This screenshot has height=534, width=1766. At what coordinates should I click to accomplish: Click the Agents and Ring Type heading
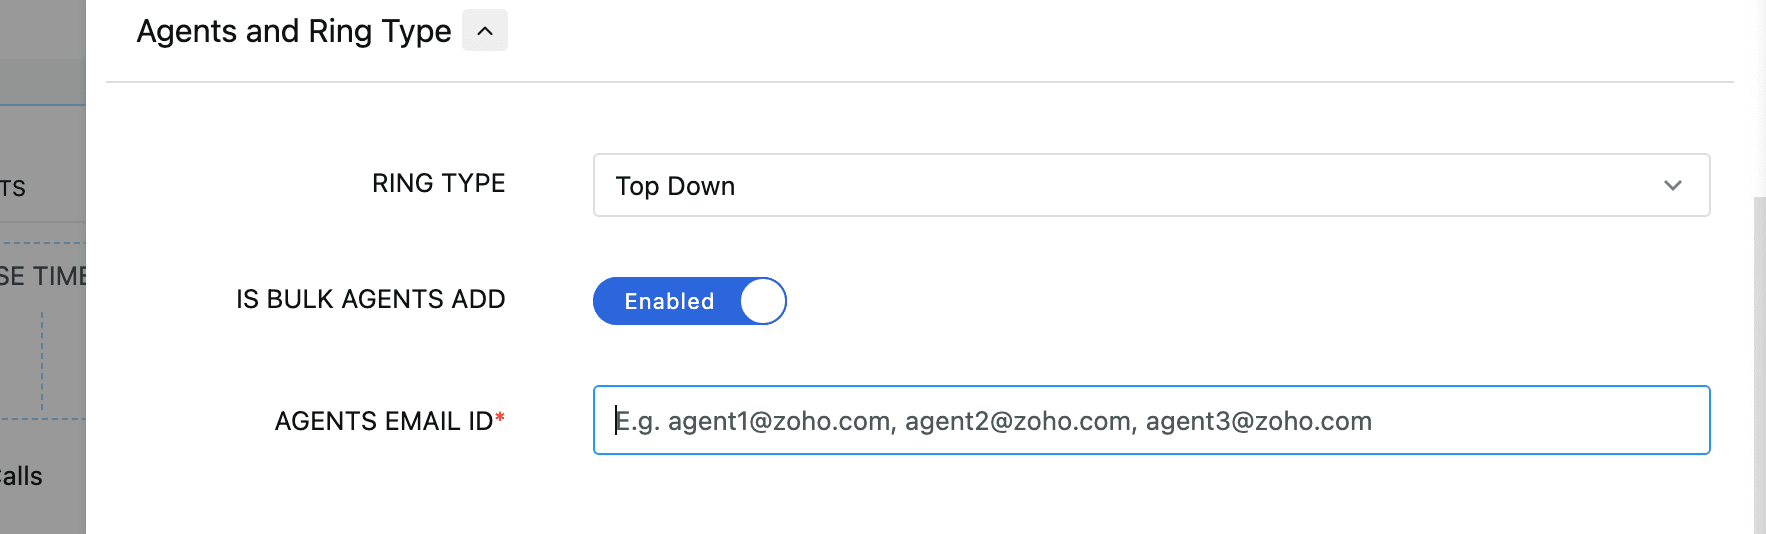(x=294, y=31)
